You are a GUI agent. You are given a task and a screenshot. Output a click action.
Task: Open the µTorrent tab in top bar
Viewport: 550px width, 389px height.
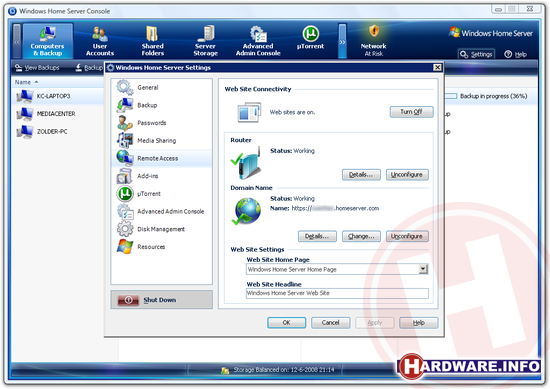pyautogui.click(x=310, y=38)
